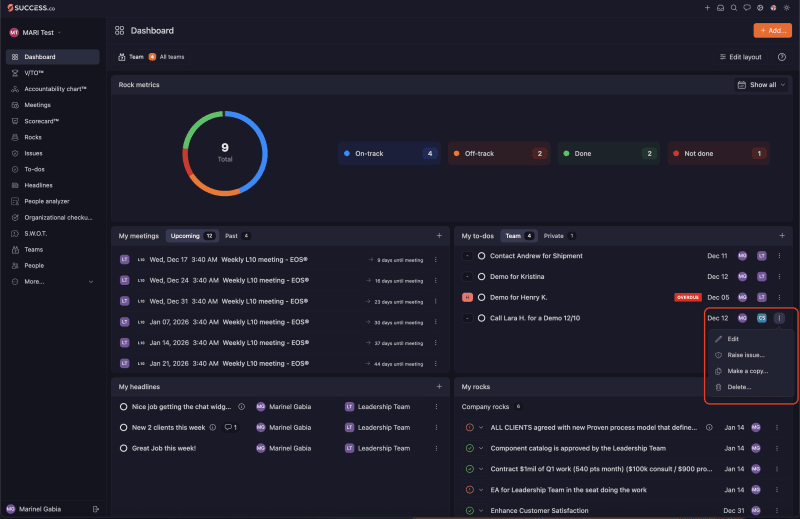Mark Demo for Kristina to-do as done

click(481, 277)
